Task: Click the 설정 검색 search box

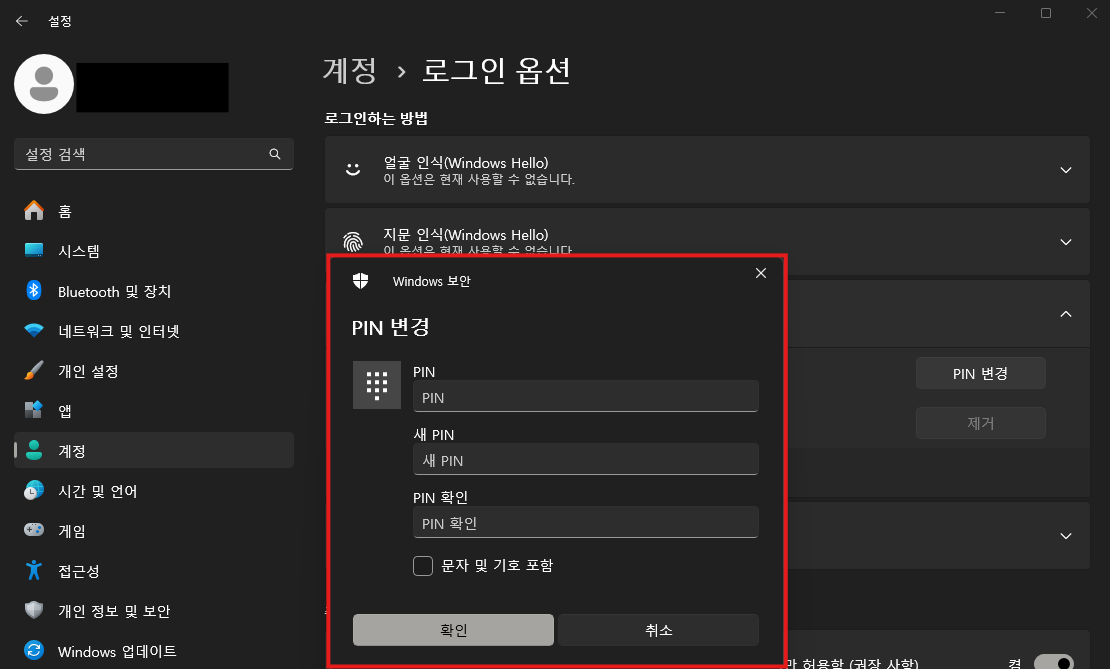Action: [154, 154]
